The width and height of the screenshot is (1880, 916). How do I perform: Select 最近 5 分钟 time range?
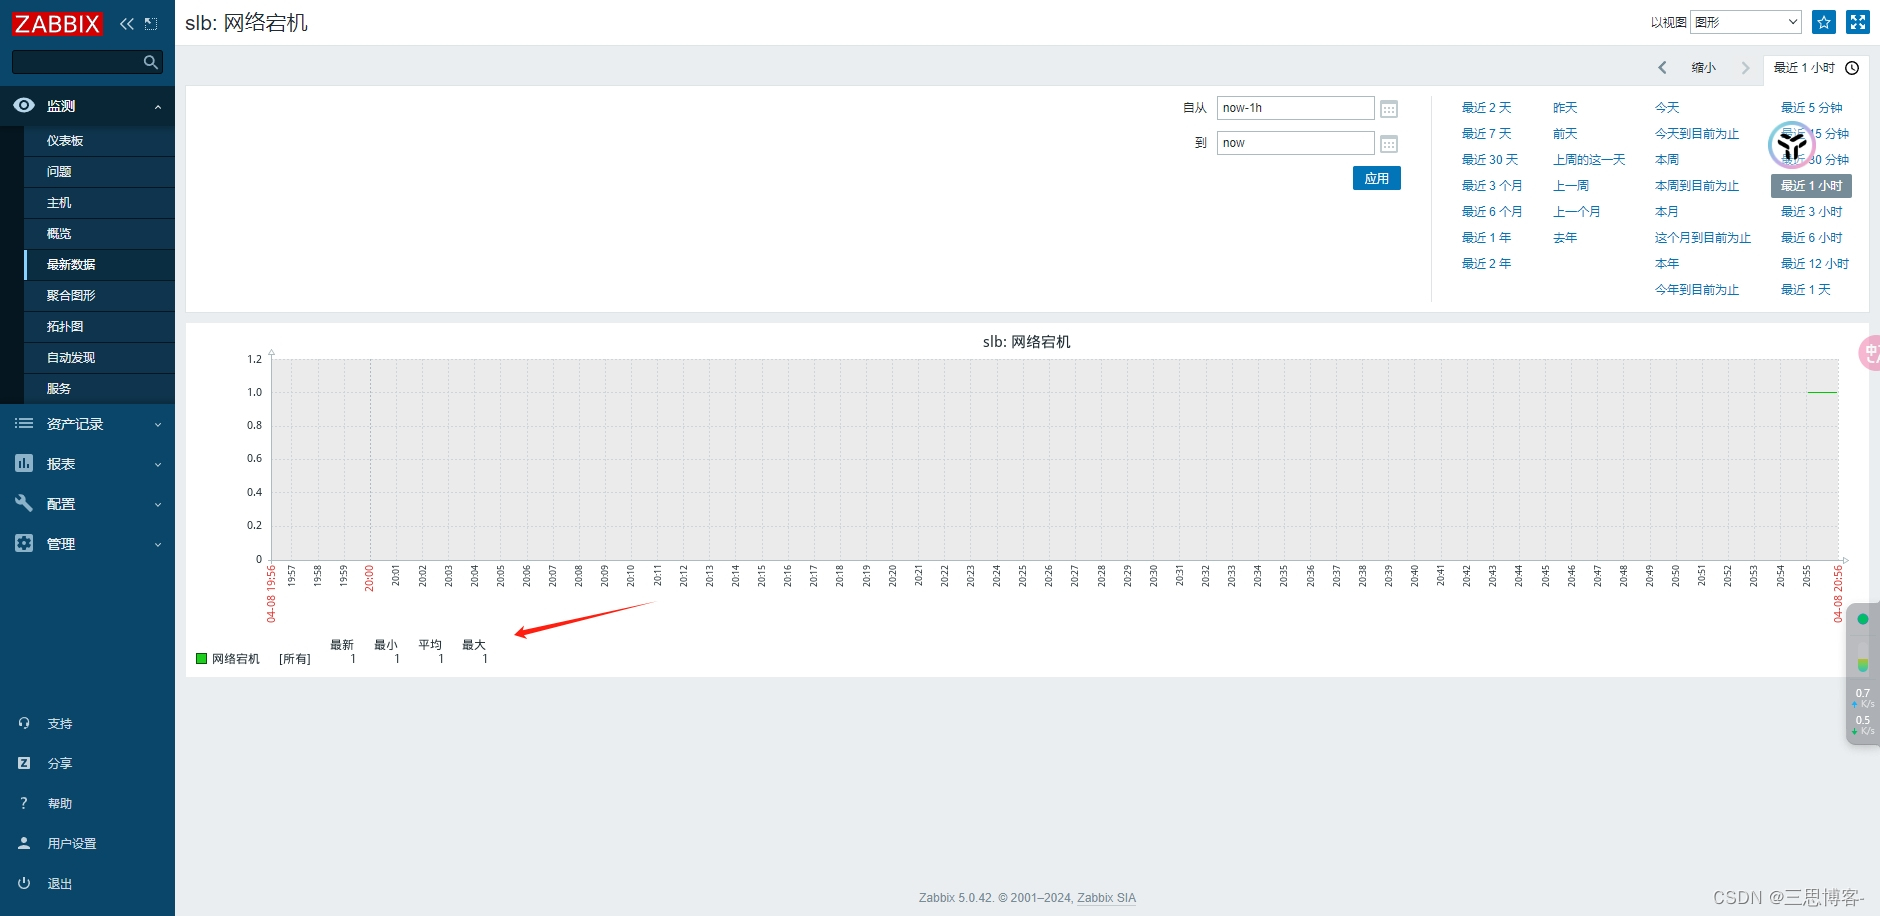click(1811, 107)
